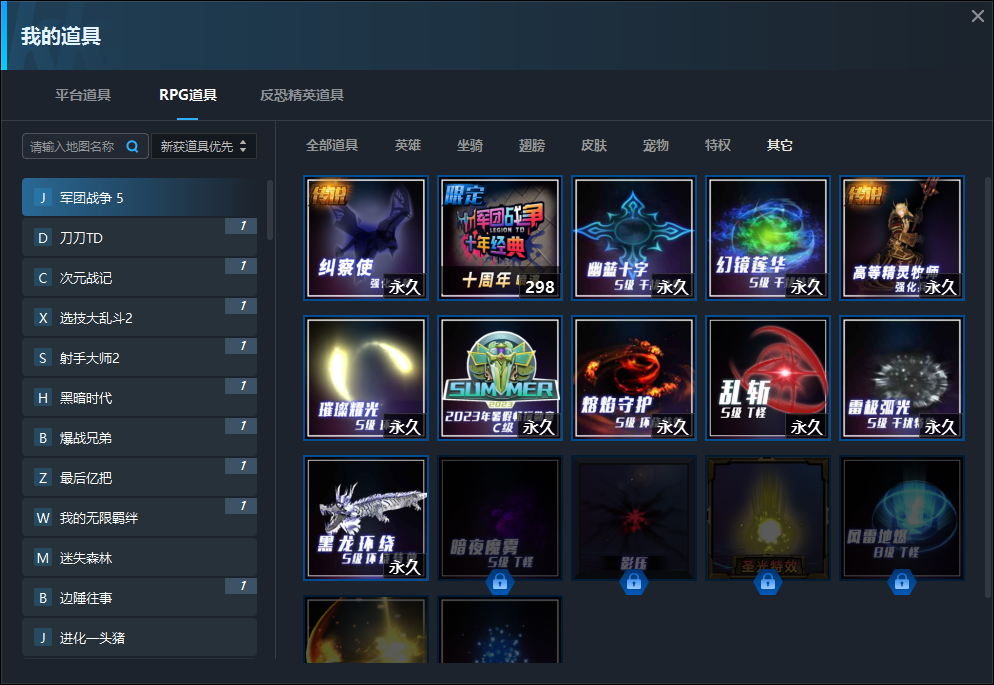Viewport: 994px width, 685px height.
Task: Open the 乱斩 item card
Action: pos(768,378)
